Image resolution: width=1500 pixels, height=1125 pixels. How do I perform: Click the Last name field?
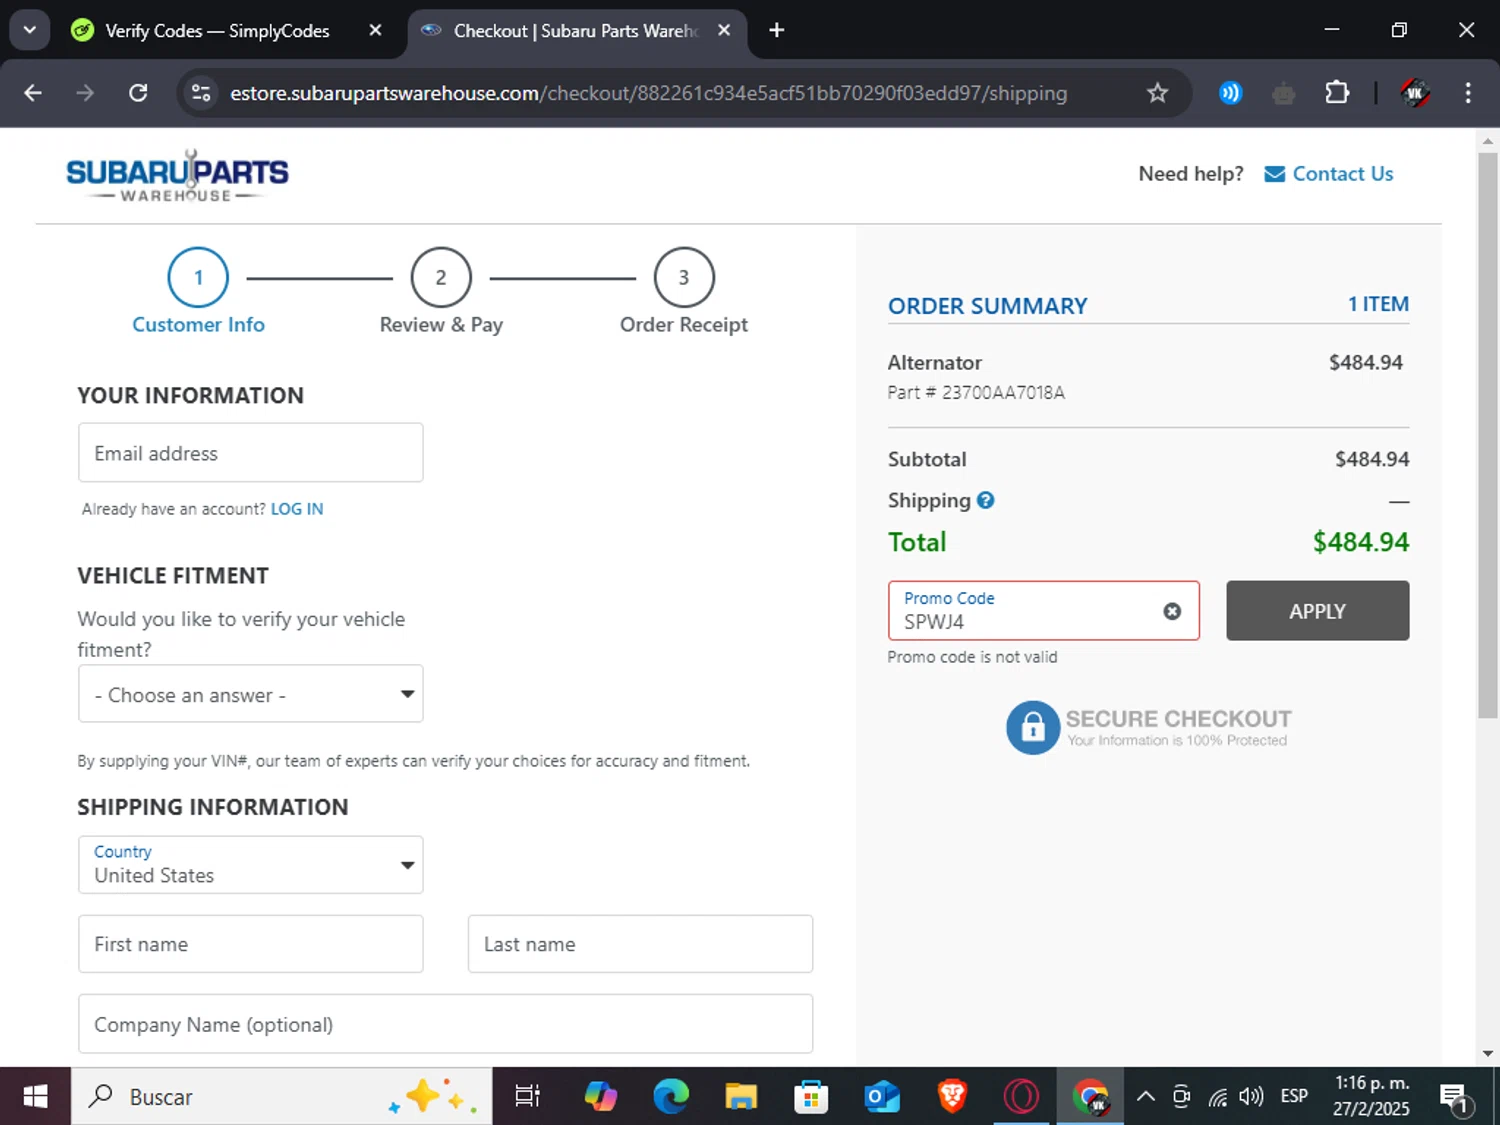pyautogui.click(x=640, y=944)
